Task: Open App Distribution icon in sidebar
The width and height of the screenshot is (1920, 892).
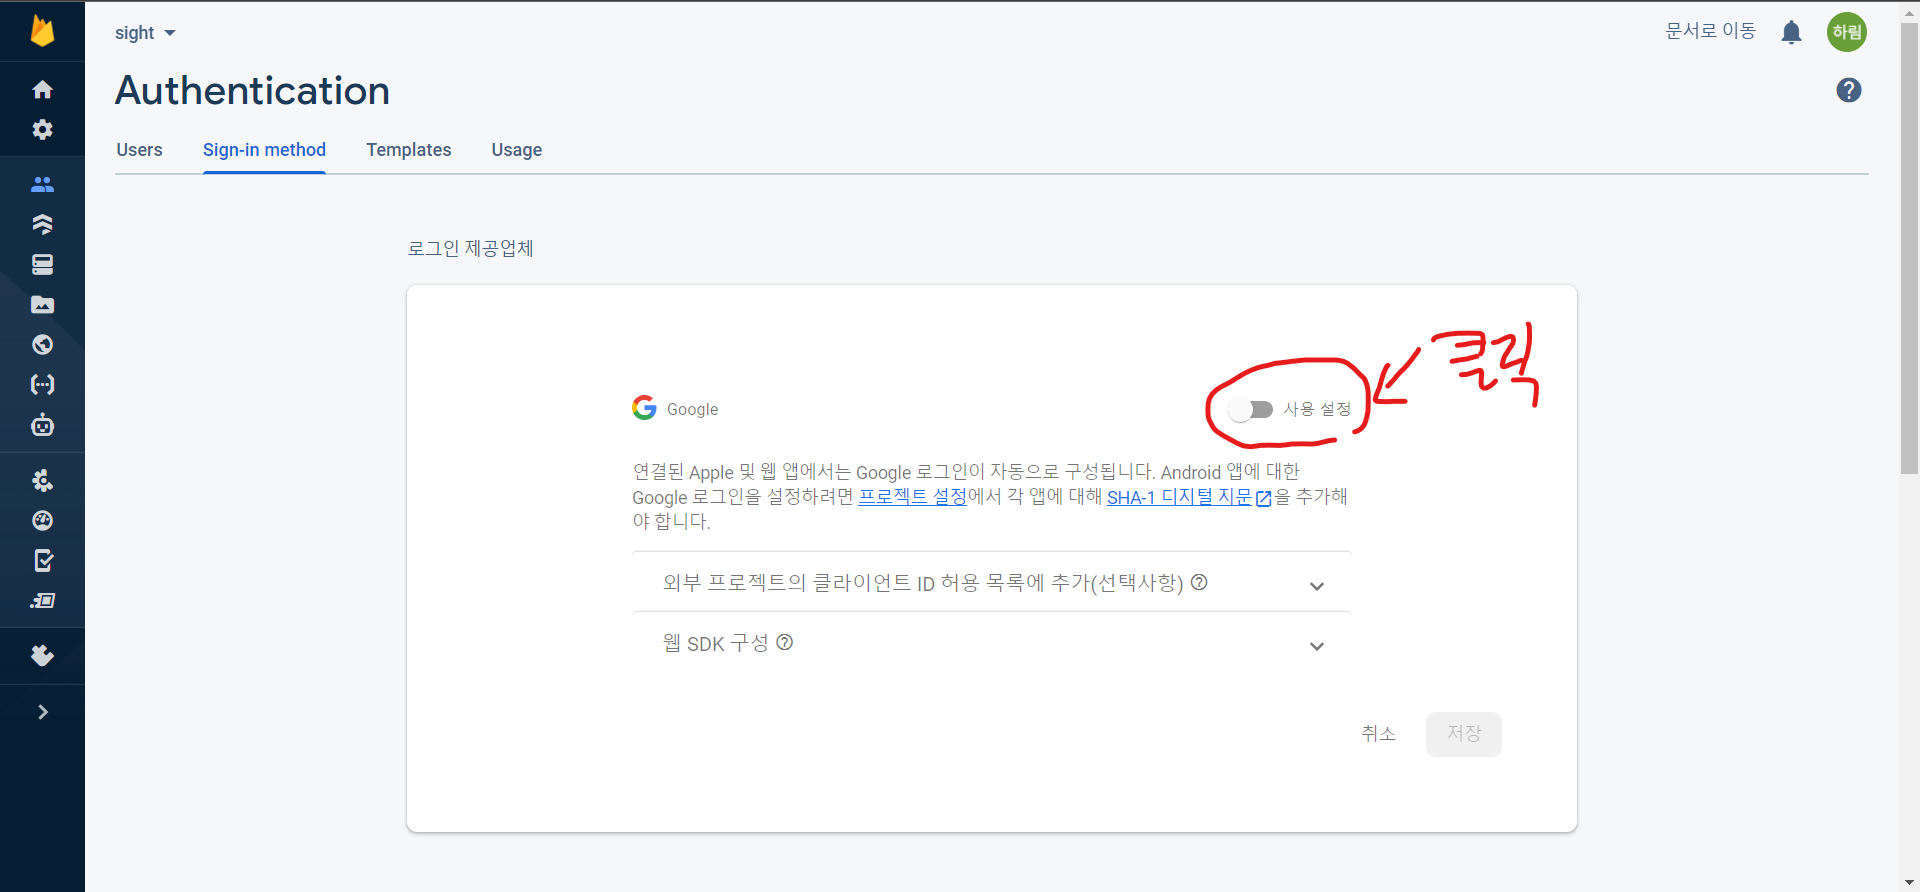Action: (x=42, y=601)
